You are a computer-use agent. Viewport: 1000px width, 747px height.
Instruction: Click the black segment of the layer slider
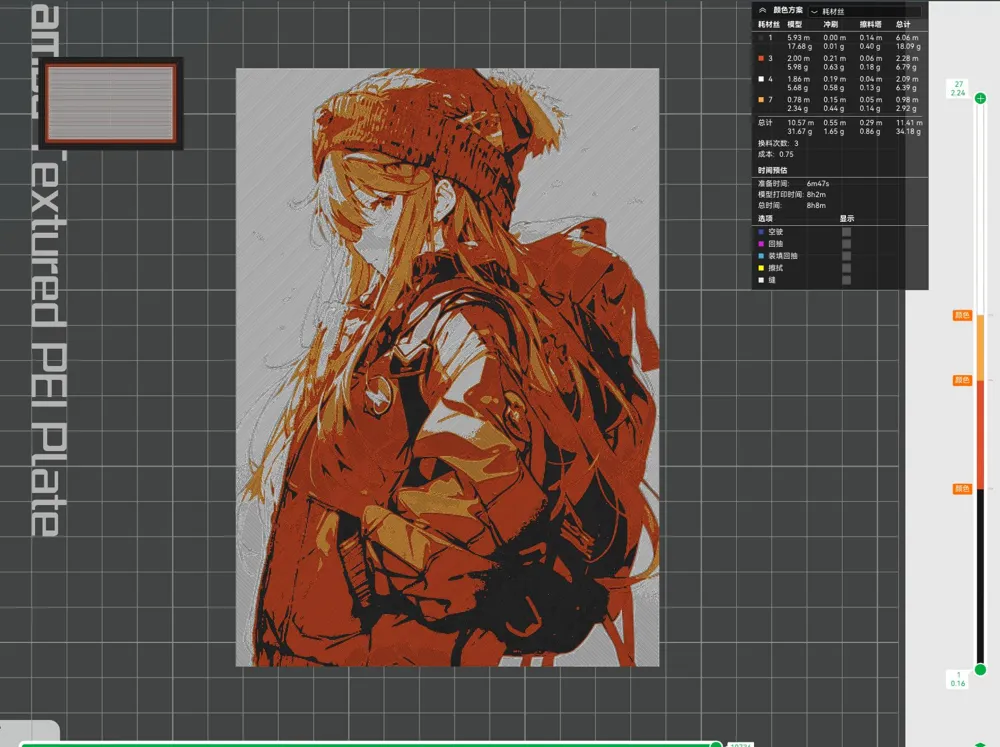coord(980,576)
